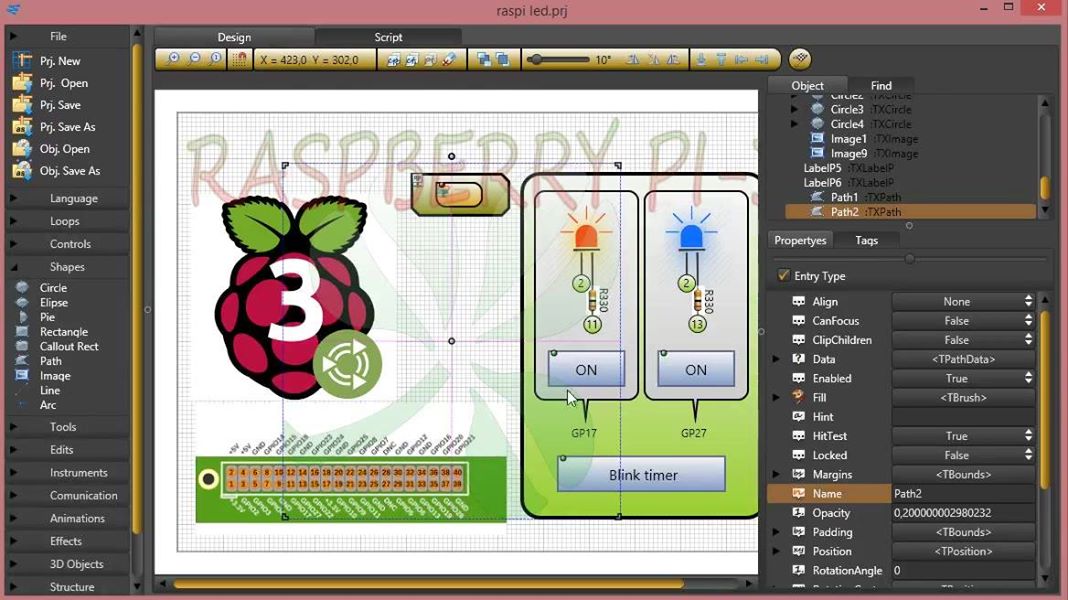
Task: Click the GP17 ON button
Action: point(586,369)
